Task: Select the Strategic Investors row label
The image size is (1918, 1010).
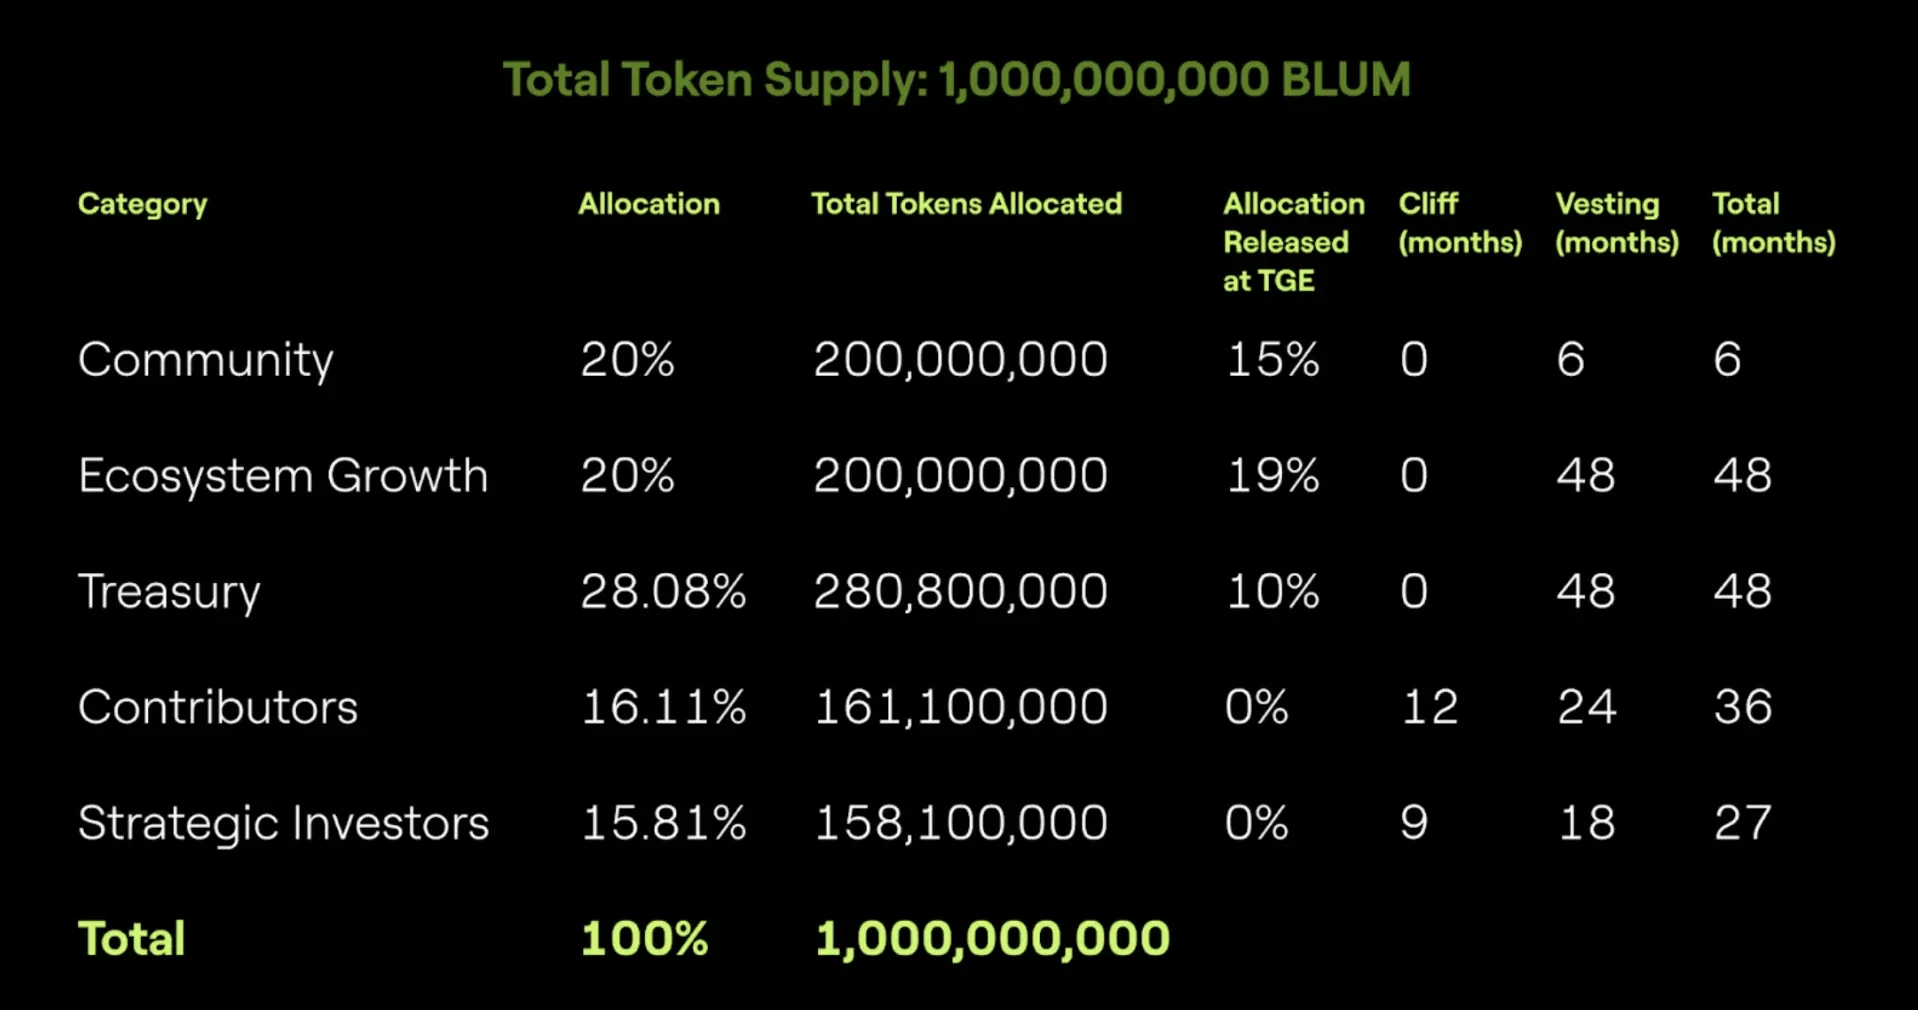Action: (x=284, y=824)
